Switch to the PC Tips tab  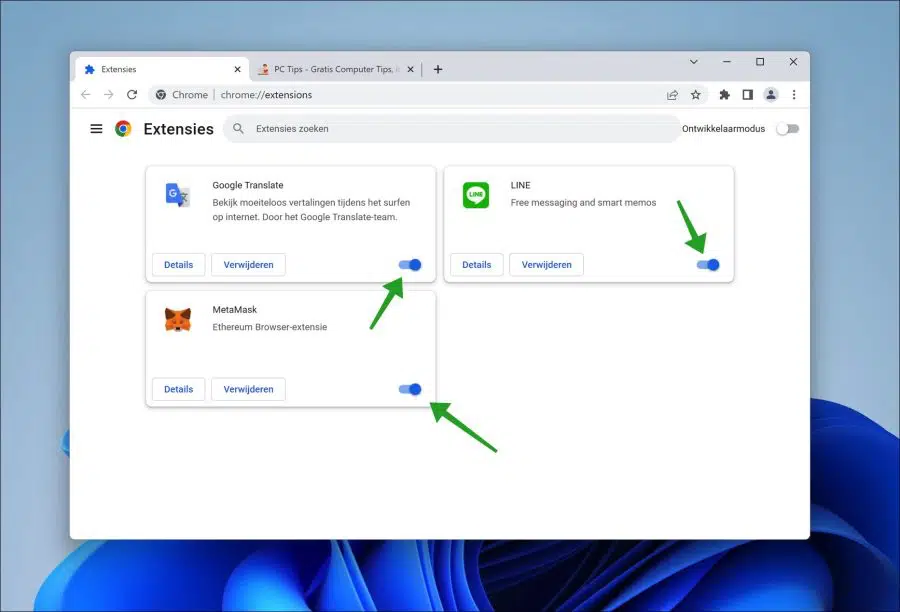coord(336,69)
